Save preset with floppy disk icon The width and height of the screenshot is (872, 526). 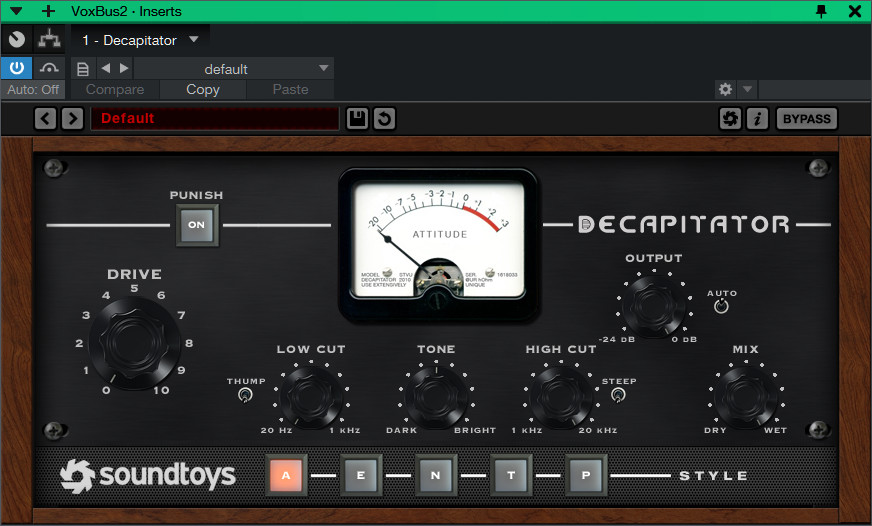(357, 118)
